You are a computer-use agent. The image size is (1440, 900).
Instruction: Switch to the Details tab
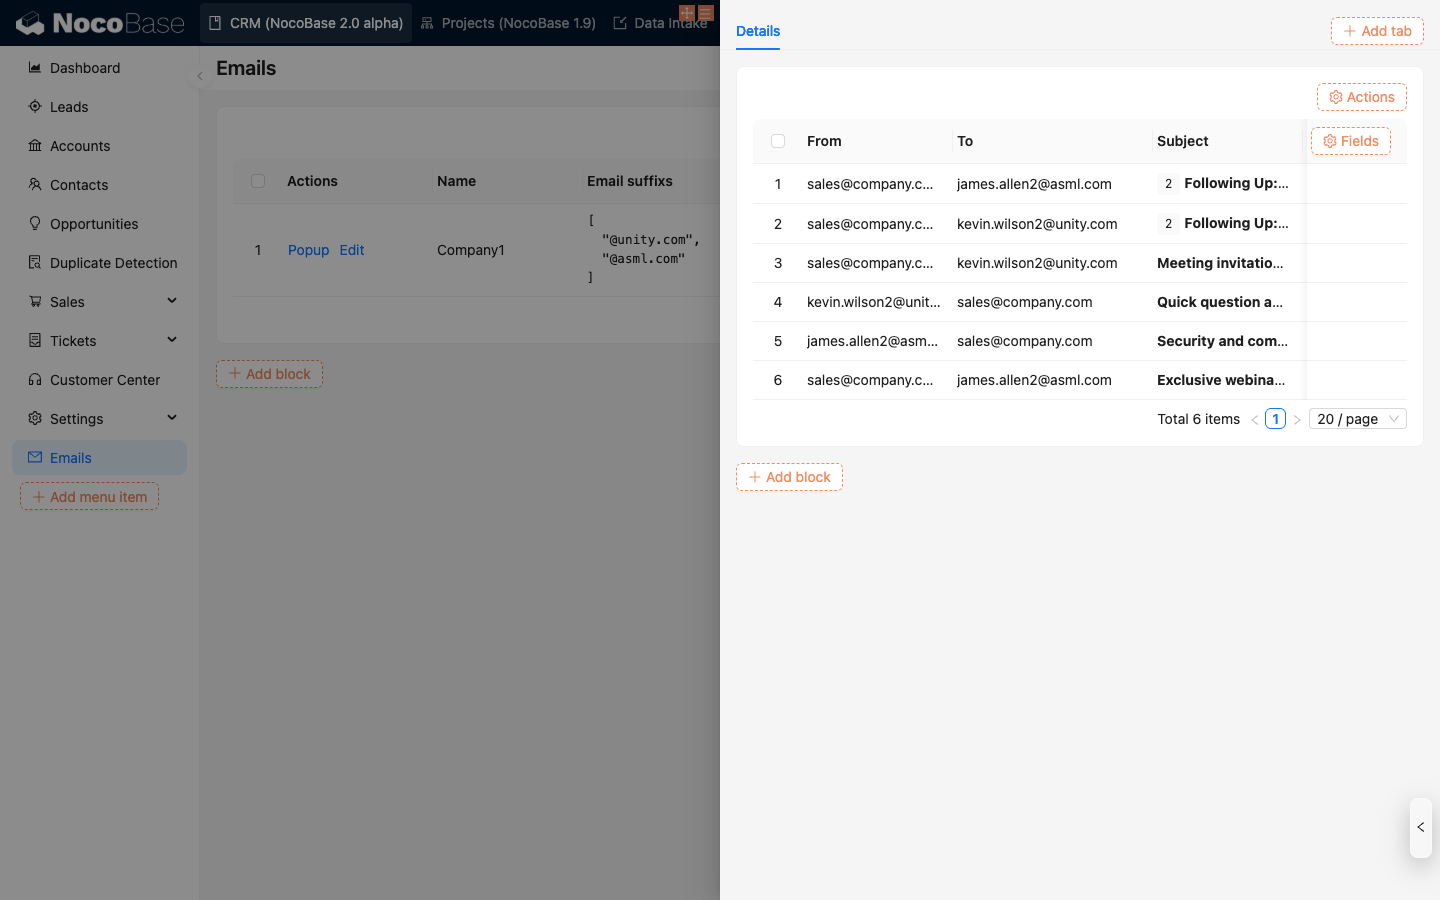coord(758,31)
